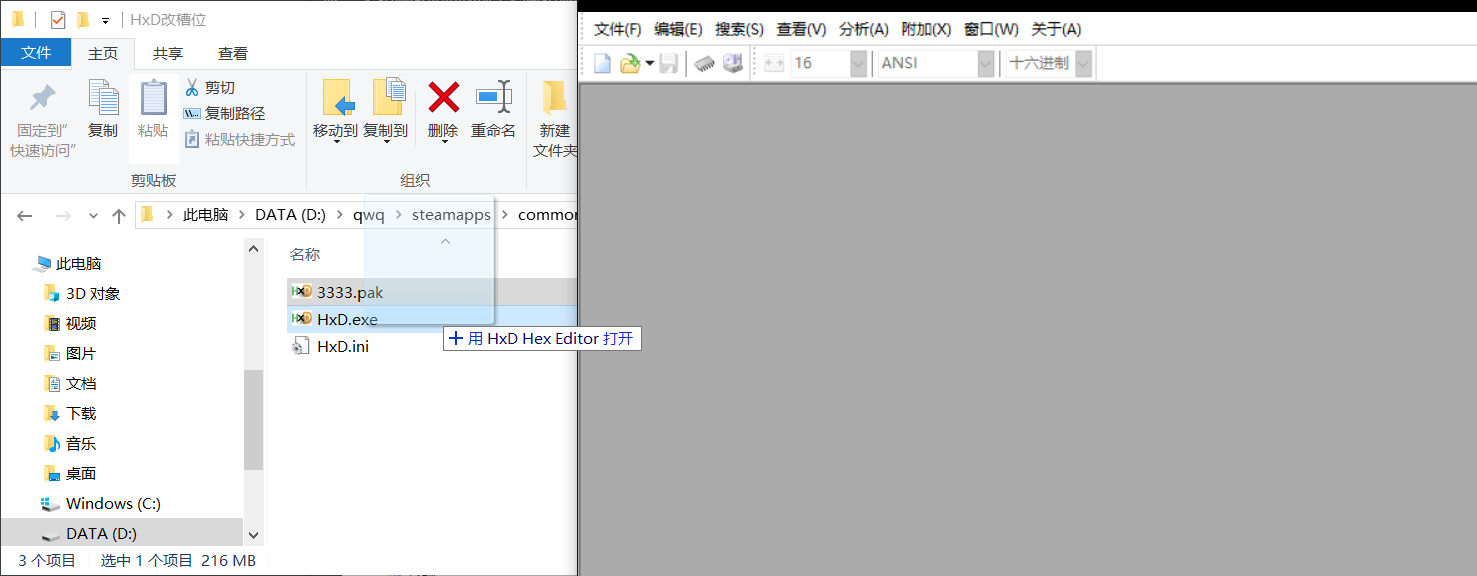Click the HxD open file folder icon

629,63
